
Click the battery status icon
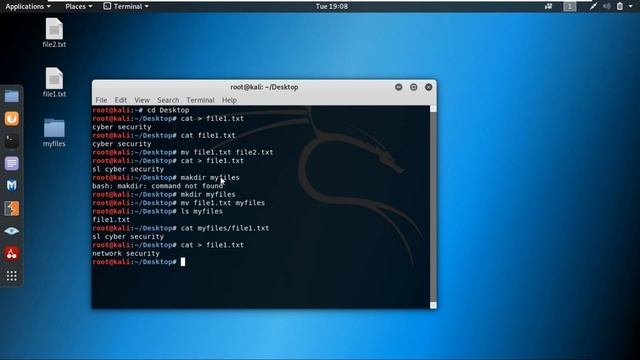click(x=620, y=6)
